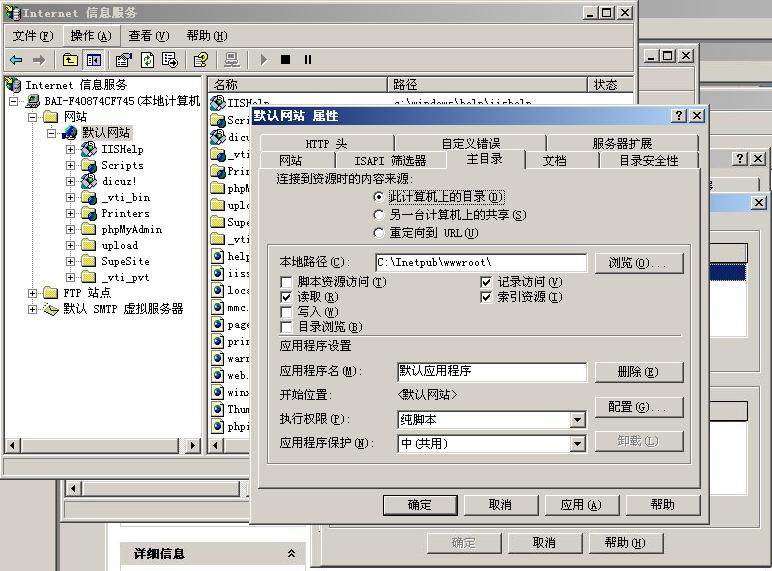Screen dimensions: 772x571
Task: Click 确定 in the 默认网站 属性 dialog
Action: pos(420,505)
